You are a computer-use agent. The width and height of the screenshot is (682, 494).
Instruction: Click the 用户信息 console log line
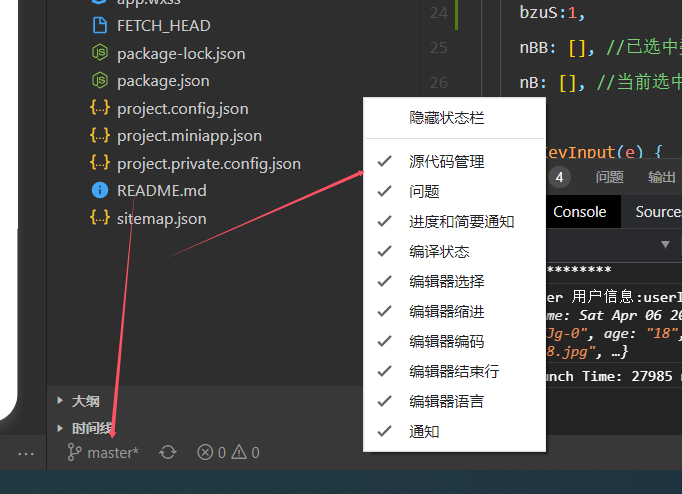pos(614,297)
